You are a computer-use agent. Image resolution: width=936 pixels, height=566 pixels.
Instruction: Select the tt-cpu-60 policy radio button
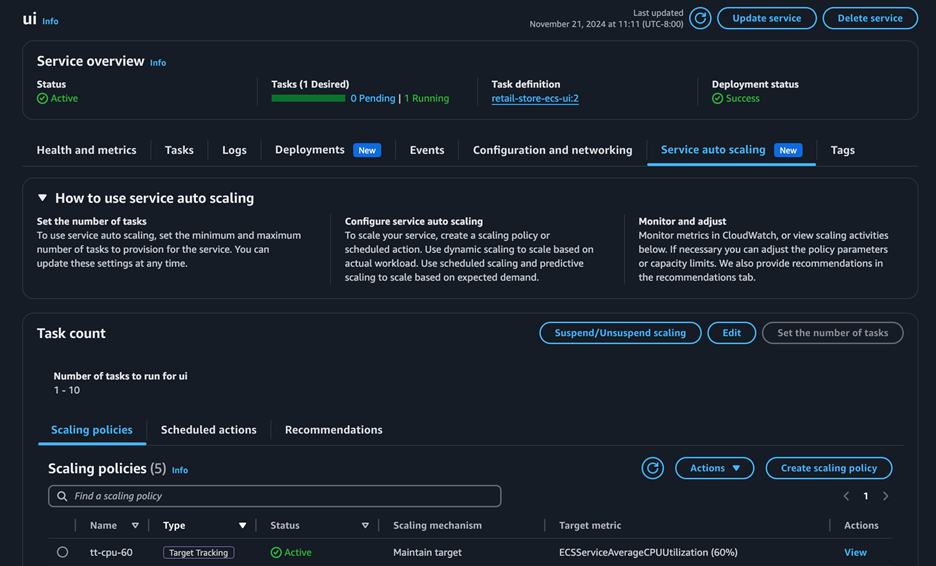62,552
